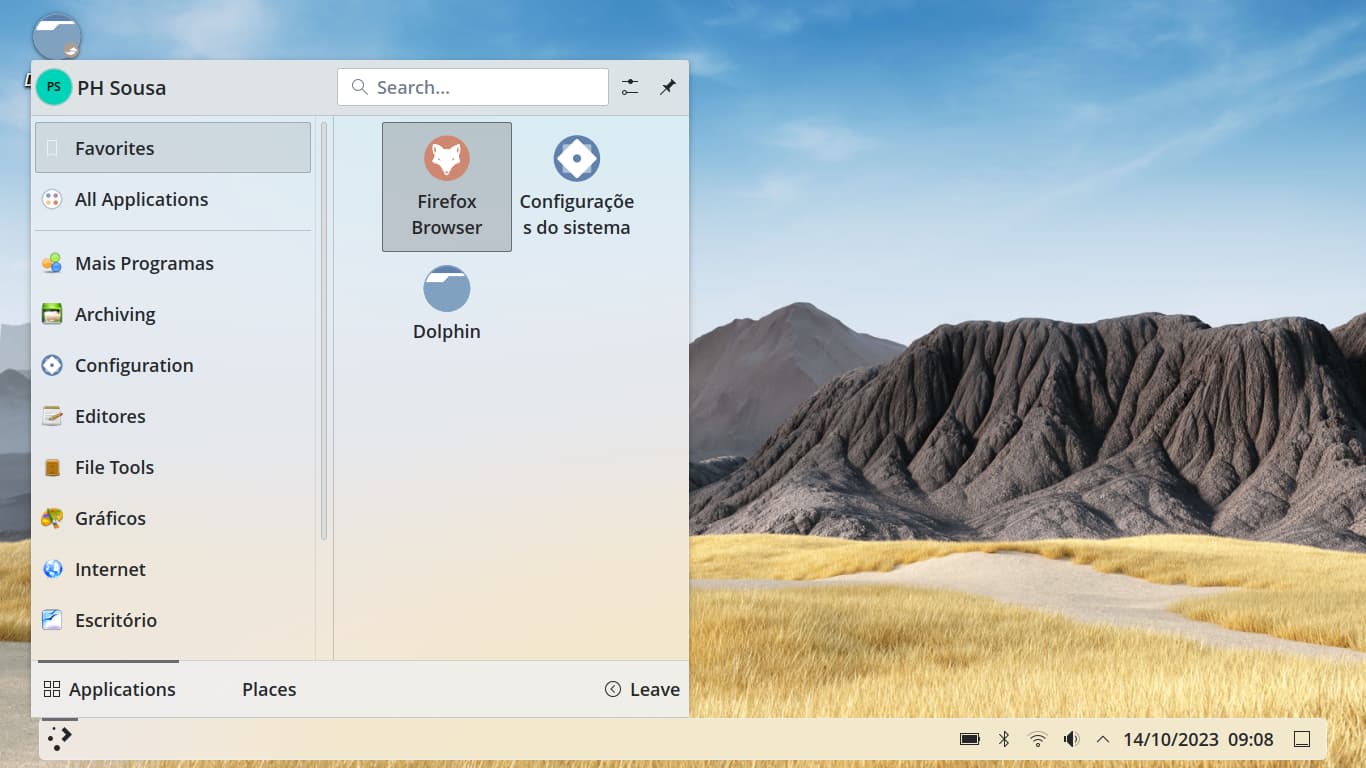Switch to the Places tab
The image size is (1366, 768).
pos(269,689)
